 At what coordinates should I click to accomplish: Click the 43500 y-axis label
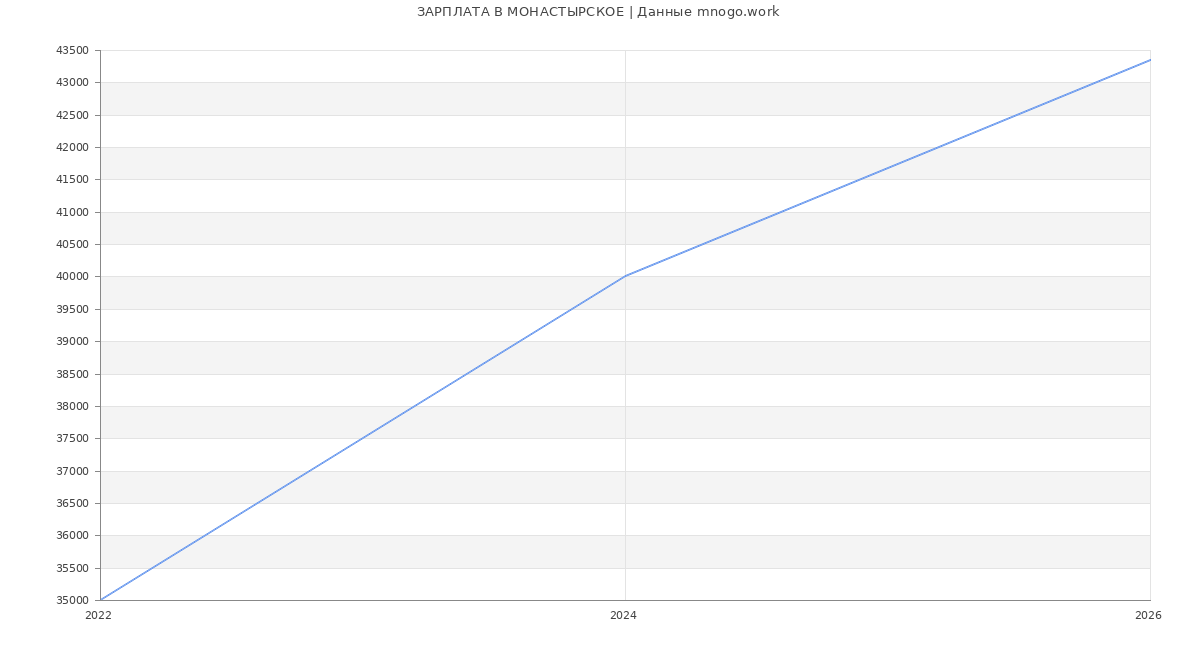point(72,51)
